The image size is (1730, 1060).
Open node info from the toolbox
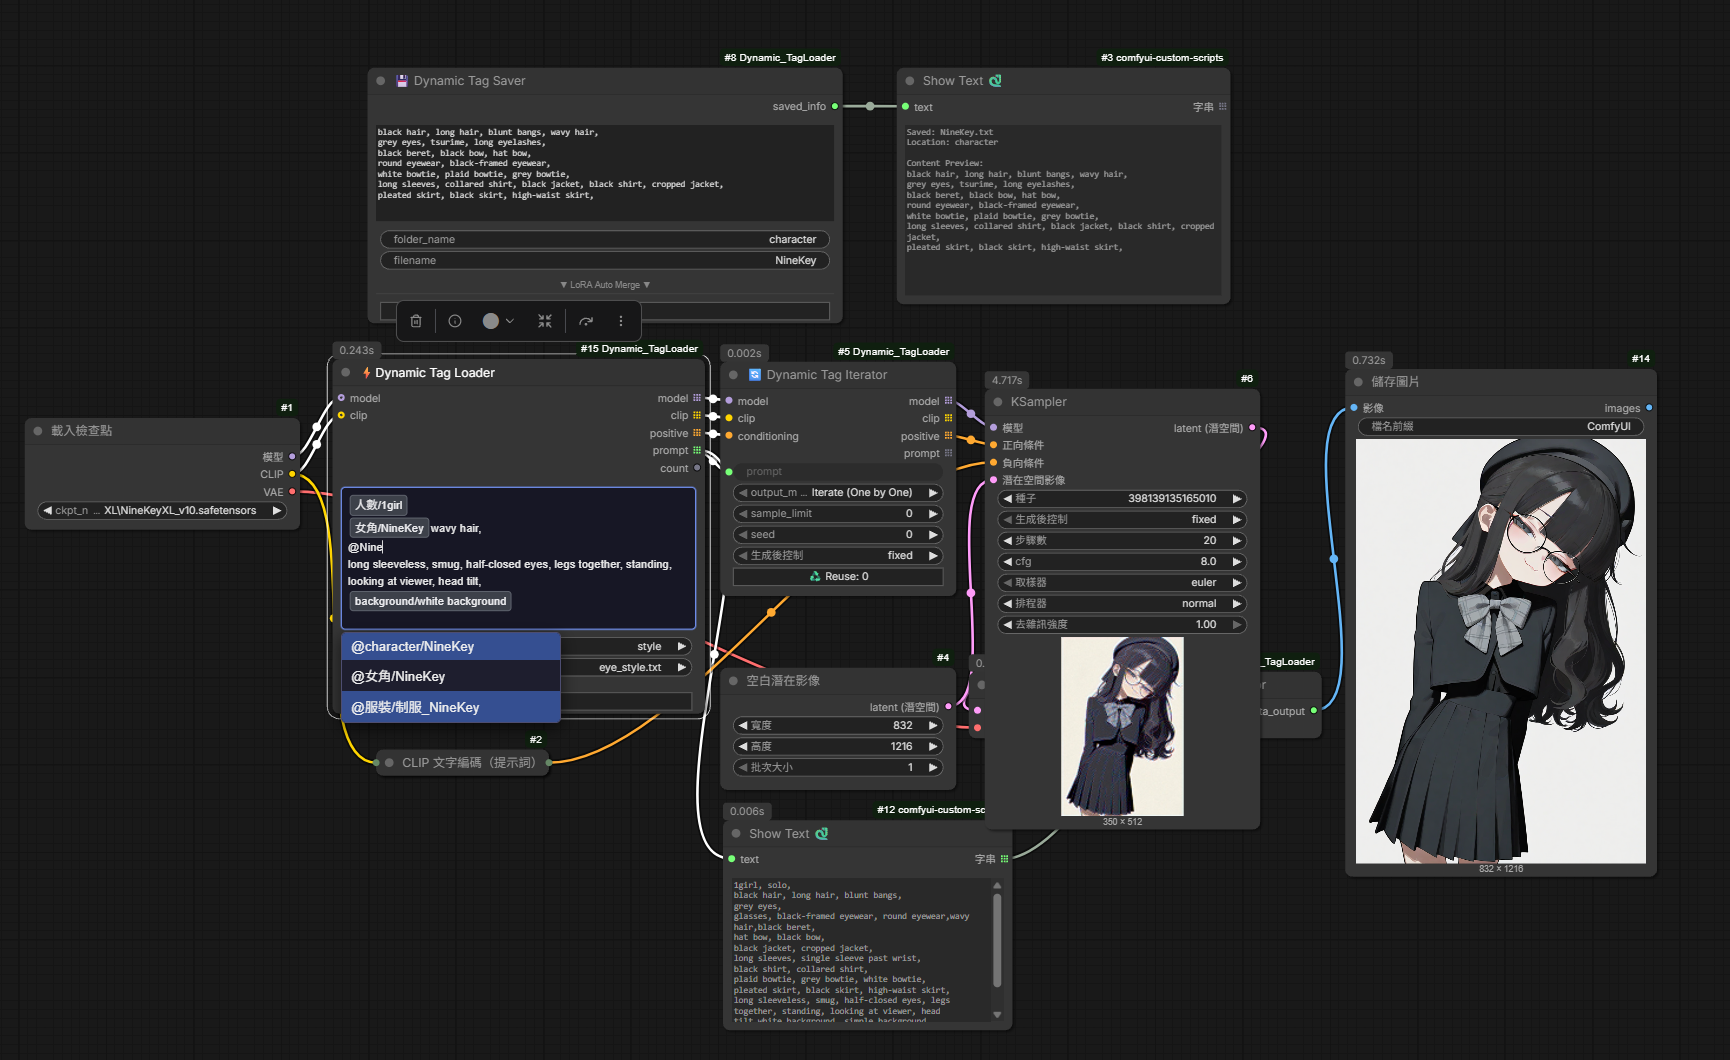click(x=455, y=321)
